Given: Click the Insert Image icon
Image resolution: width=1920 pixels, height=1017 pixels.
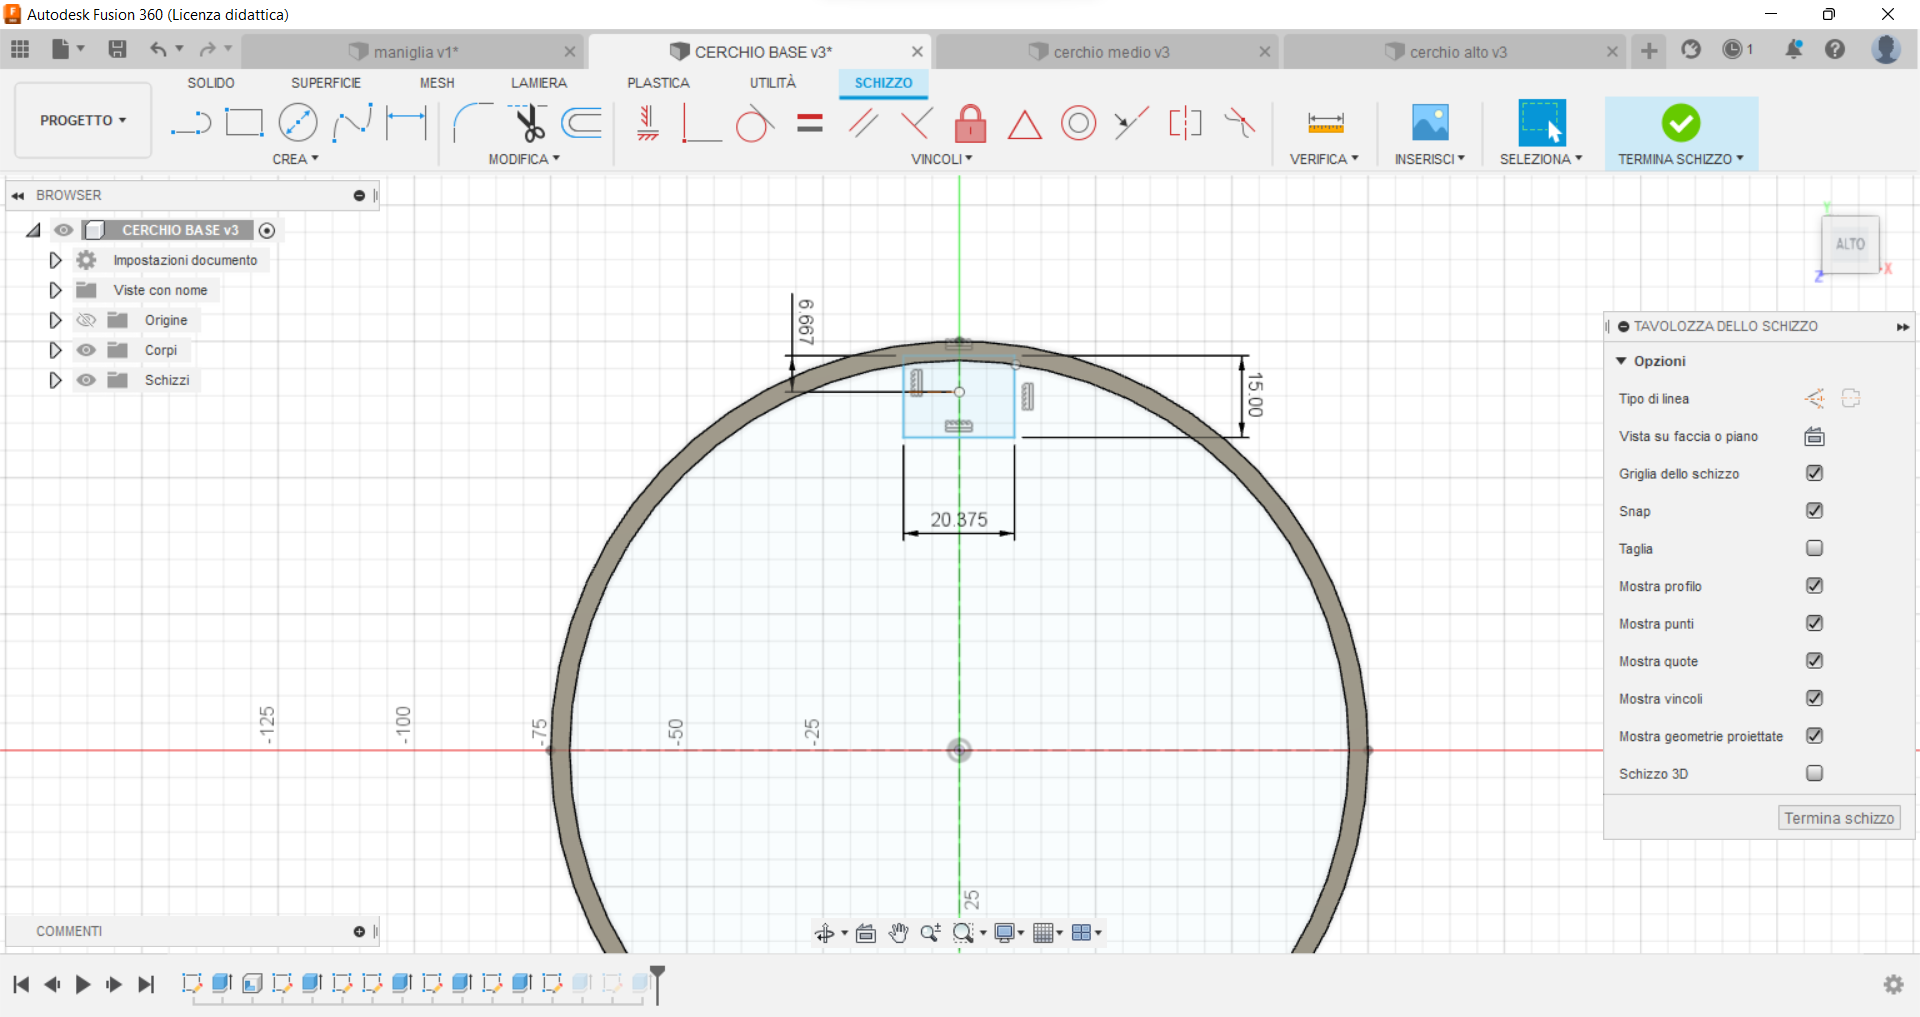Looking at the screenshot, I should coord(1429,122).
